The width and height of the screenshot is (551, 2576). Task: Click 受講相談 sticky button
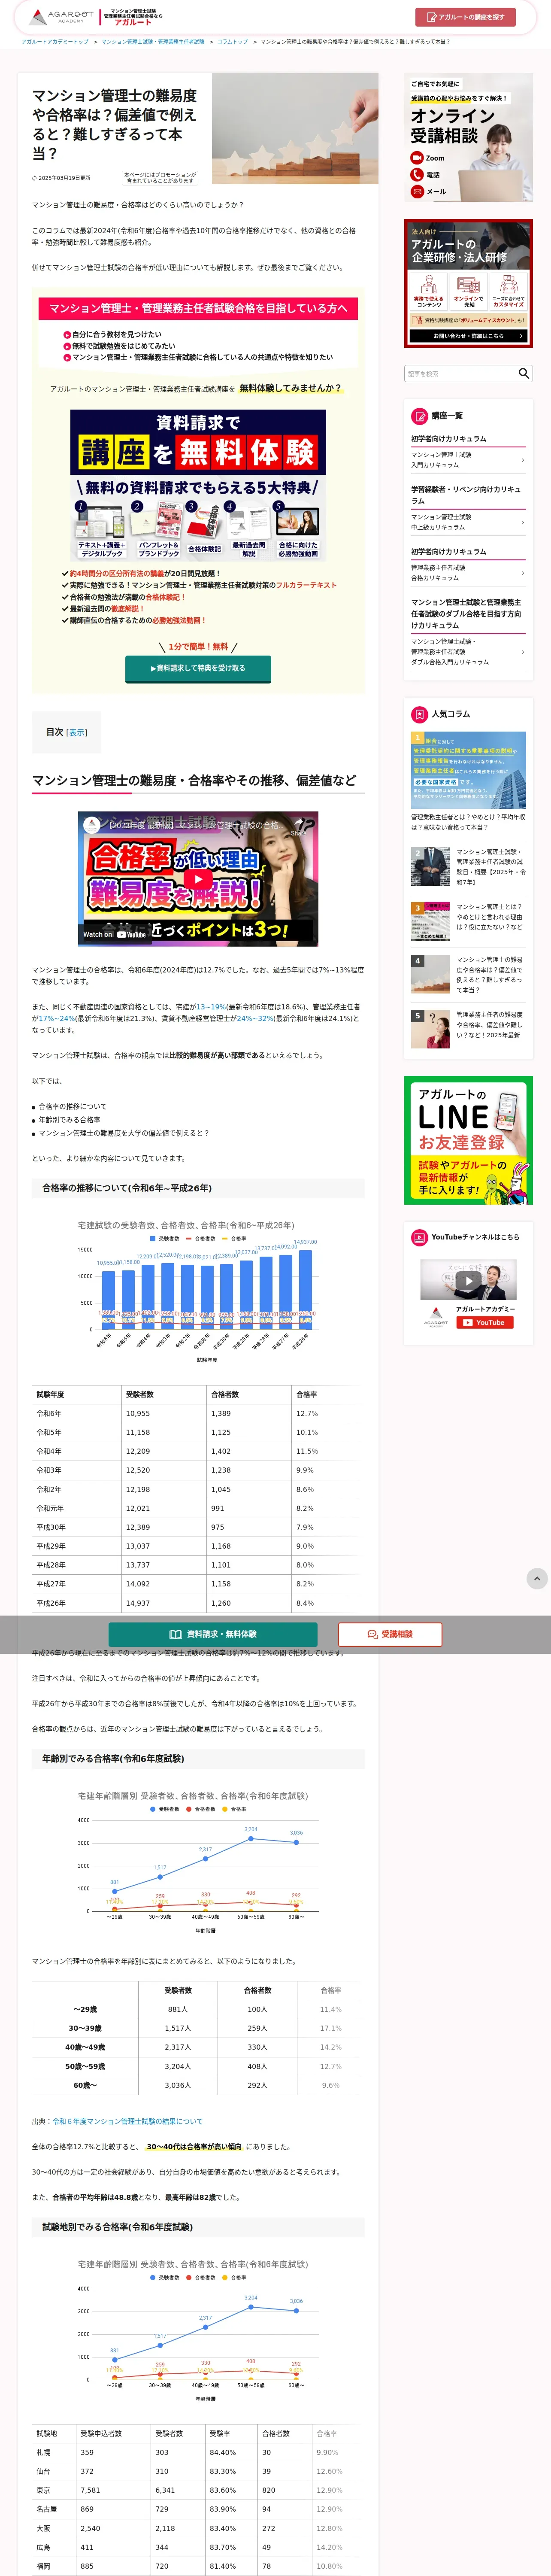(390, 1634)
